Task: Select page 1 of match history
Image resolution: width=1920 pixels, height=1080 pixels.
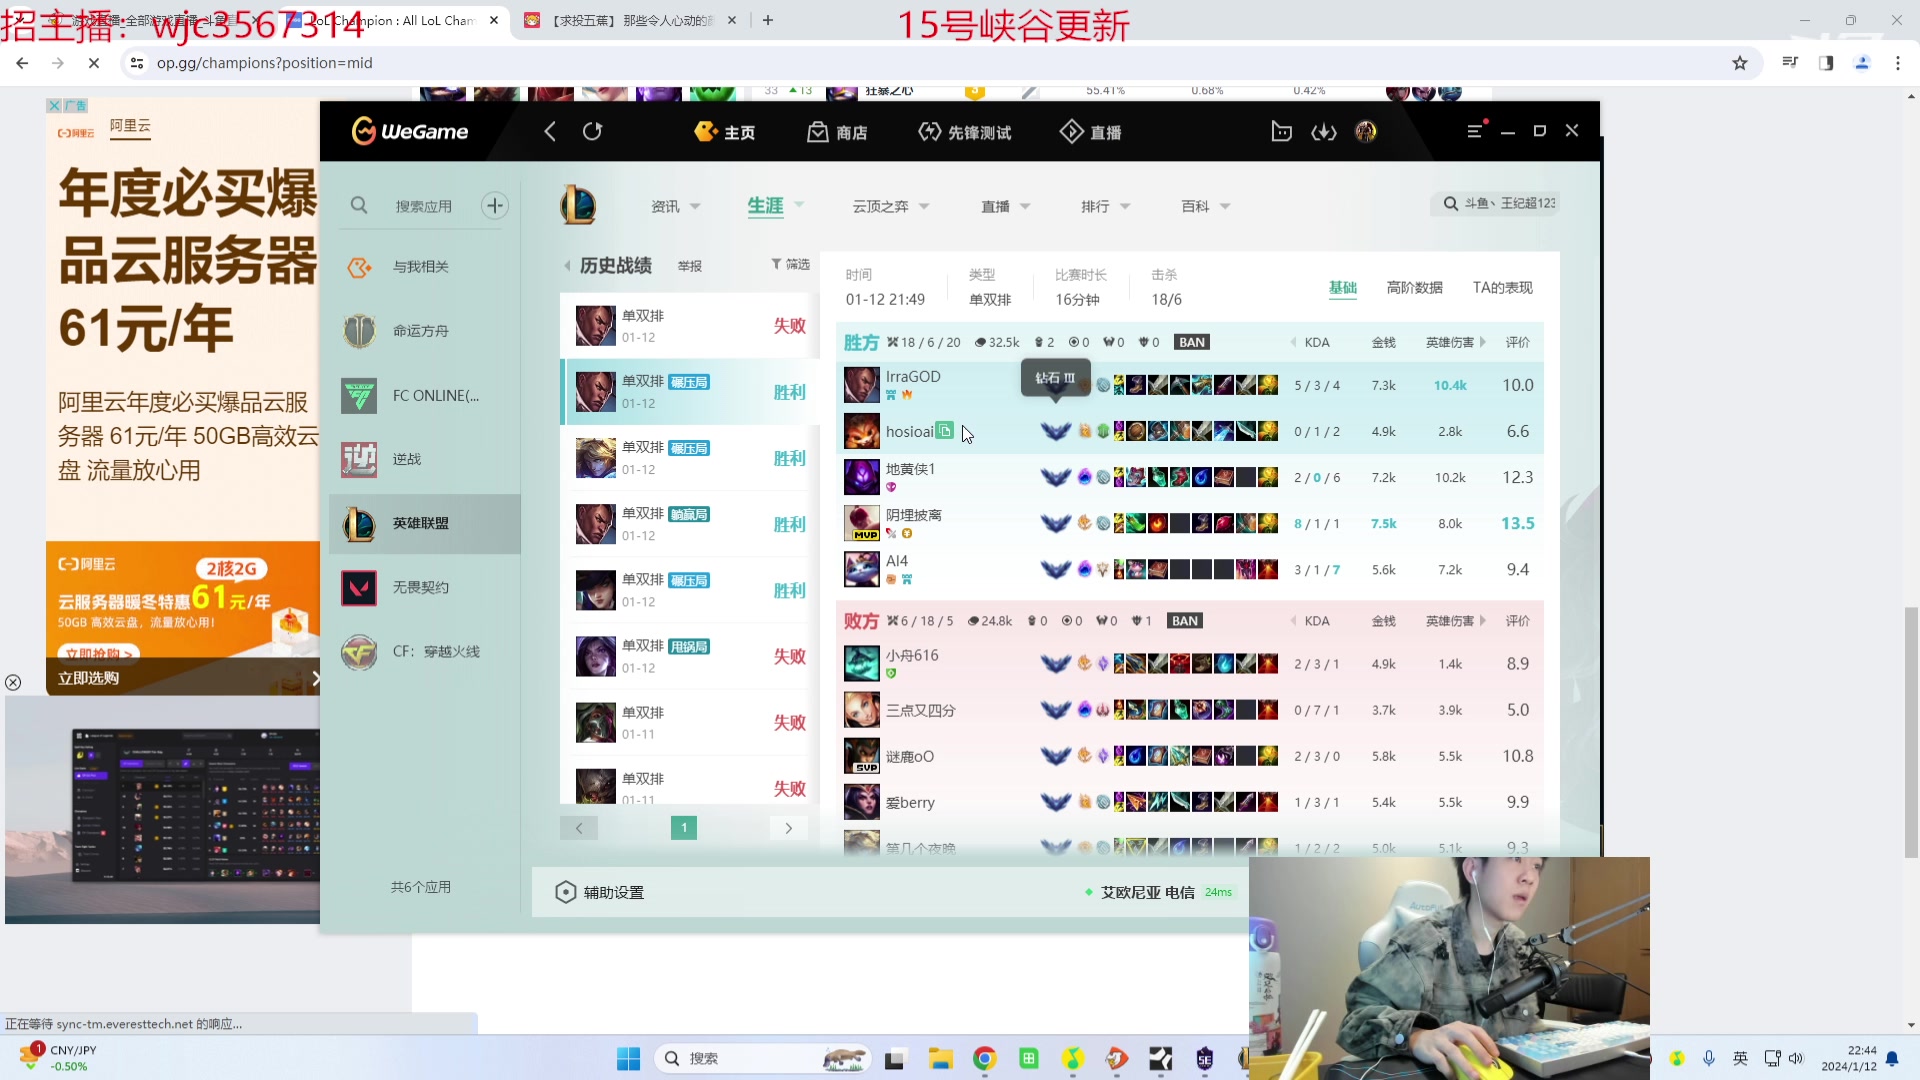Action: 684,828
